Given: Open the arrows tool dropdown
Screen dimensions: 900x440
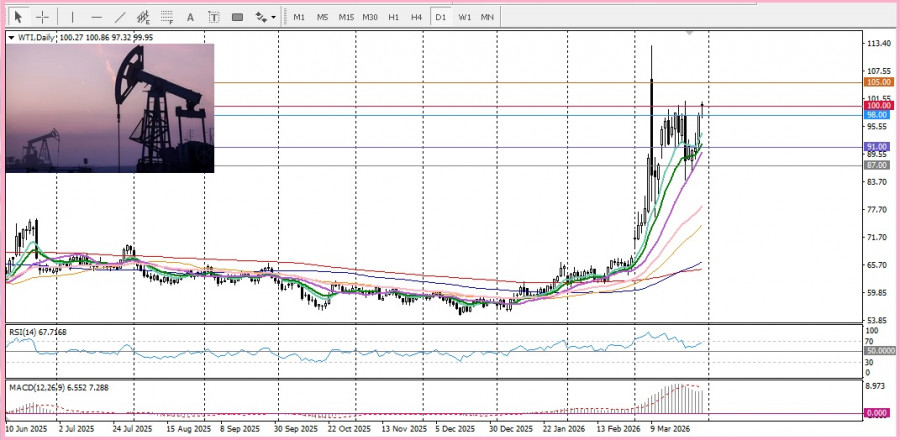Looking at the screenshot, I should (x=265, y=17).
